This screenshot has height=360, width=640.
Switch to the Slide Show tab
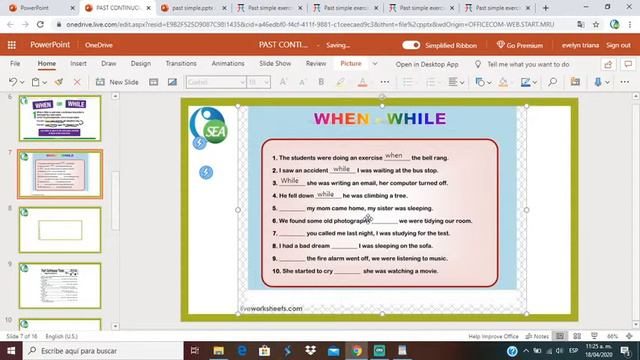click(x=275, y=64)
